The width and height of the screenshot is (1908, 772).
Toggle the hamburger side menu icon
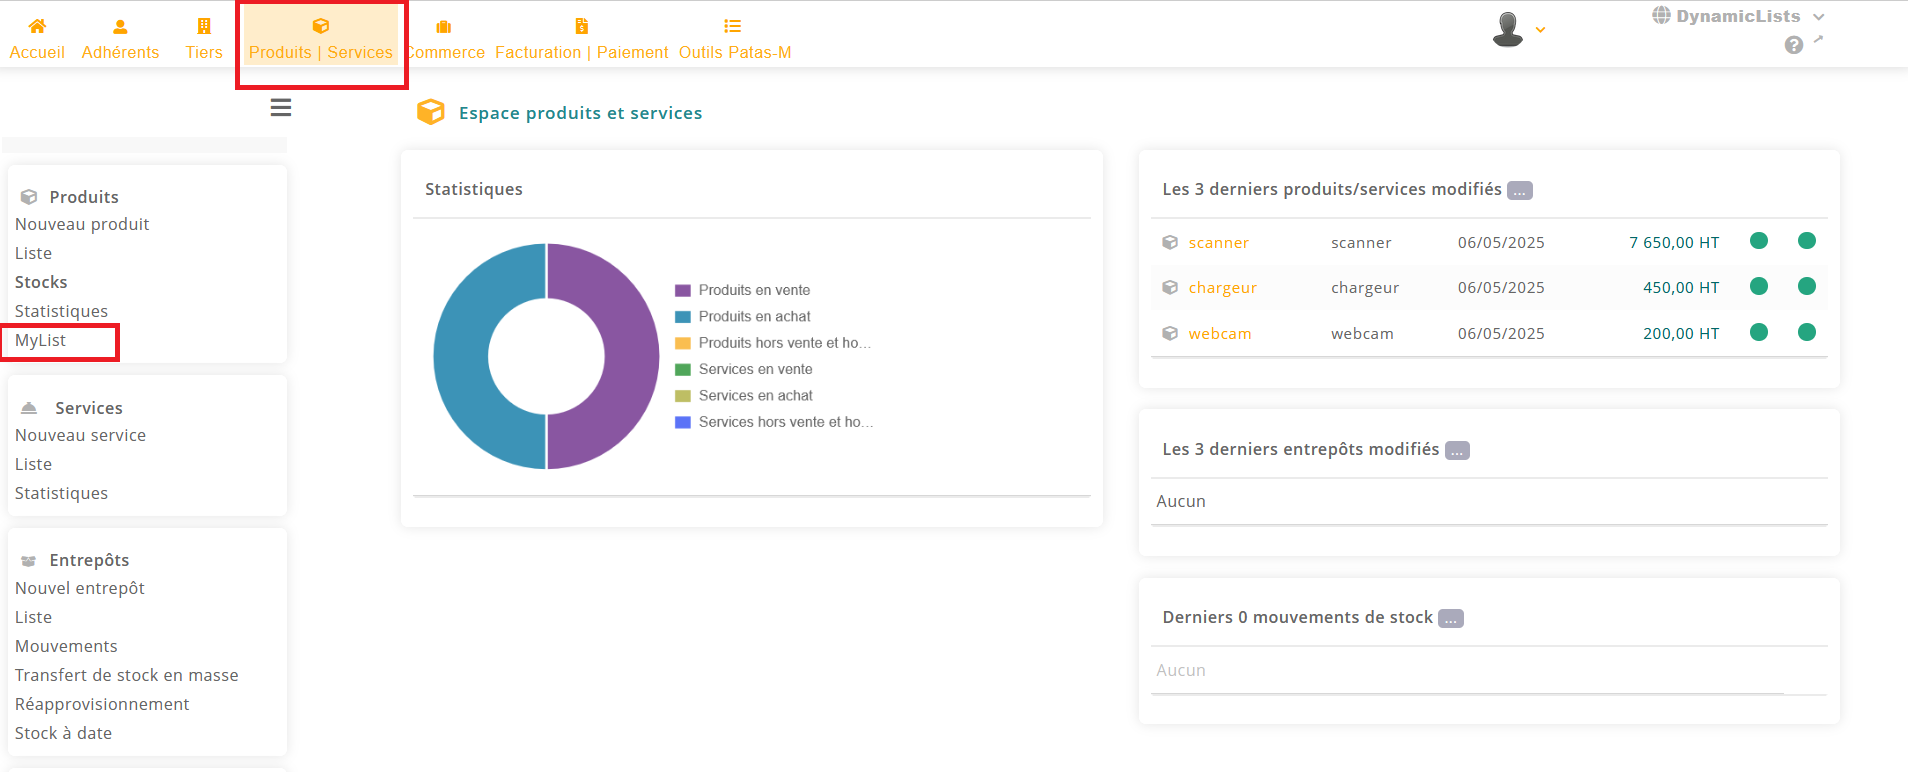click(281, 108)
